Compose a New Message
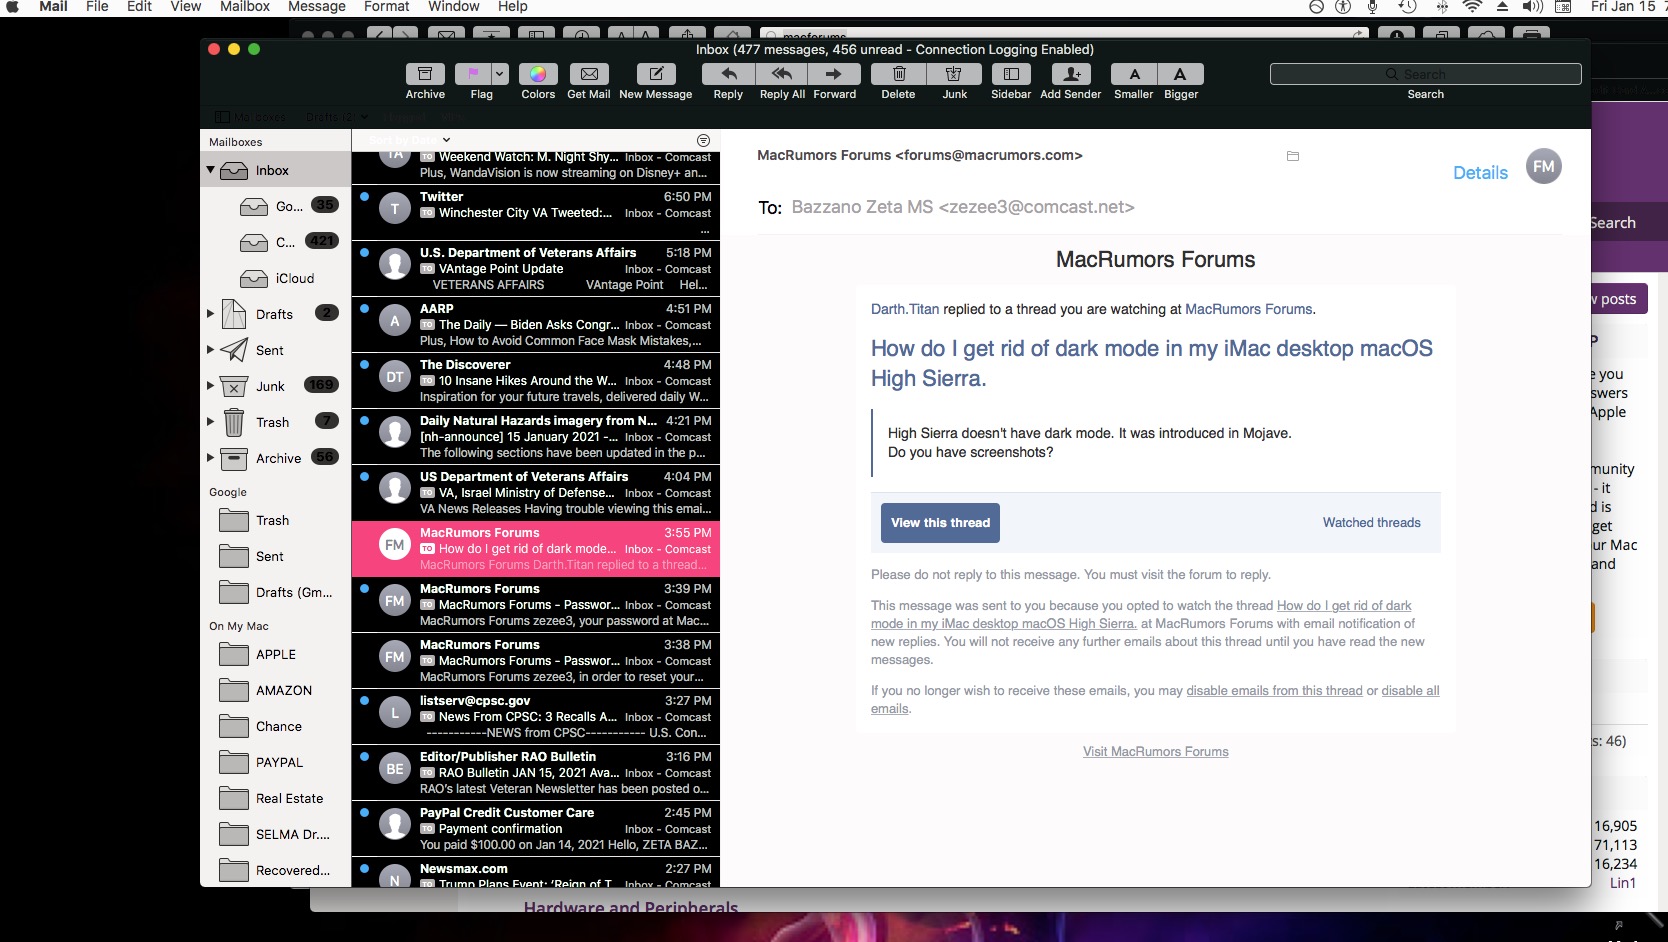This screenshot has width=1668, height=942. click(x=656, y=74)
